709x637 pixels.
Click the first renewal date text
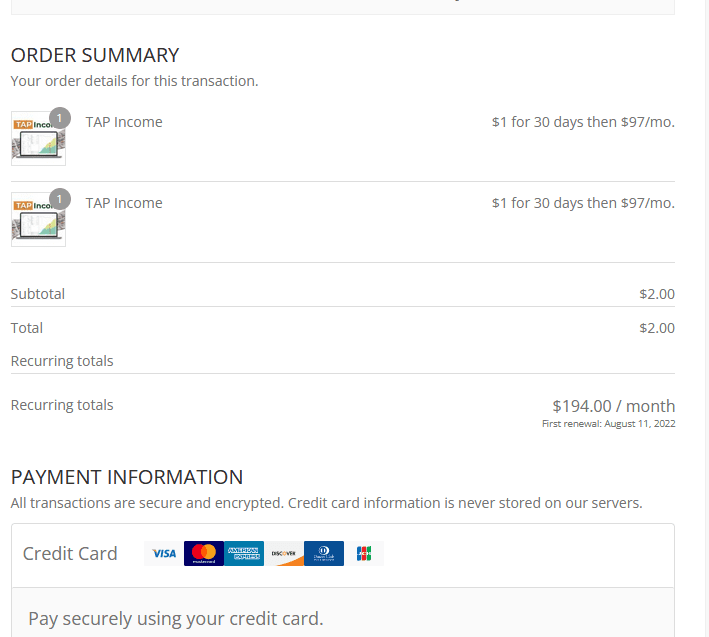click(608, 424)
